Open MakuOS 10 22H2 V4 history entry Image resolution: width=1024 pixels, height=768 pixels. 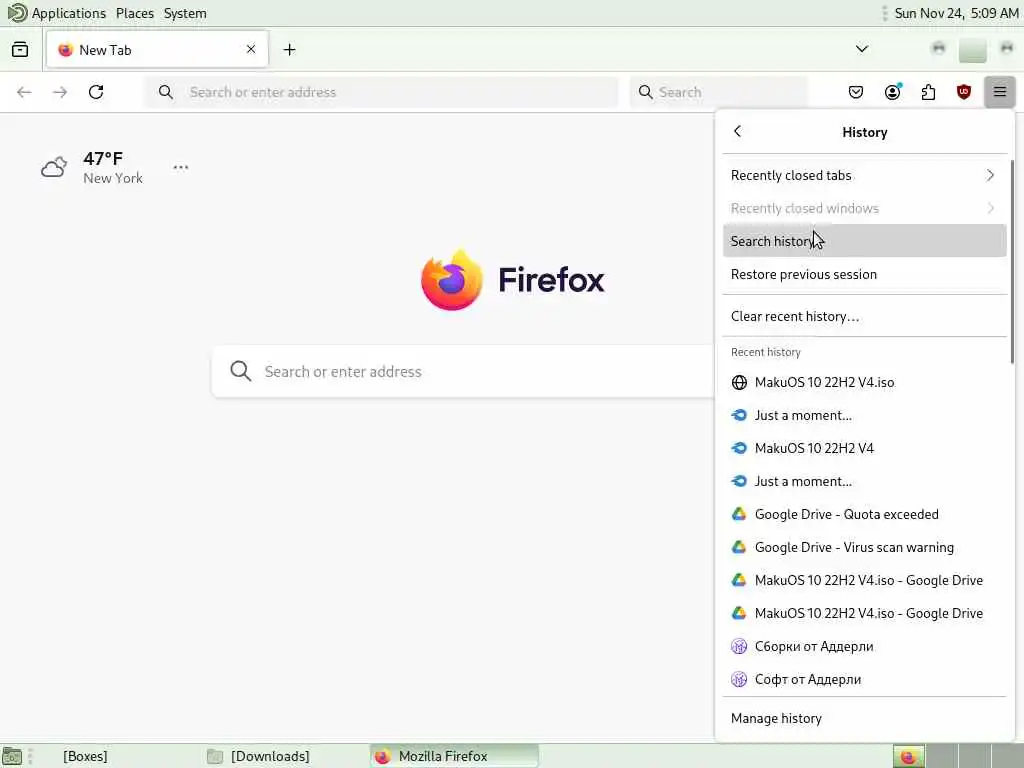pos(864,448)
